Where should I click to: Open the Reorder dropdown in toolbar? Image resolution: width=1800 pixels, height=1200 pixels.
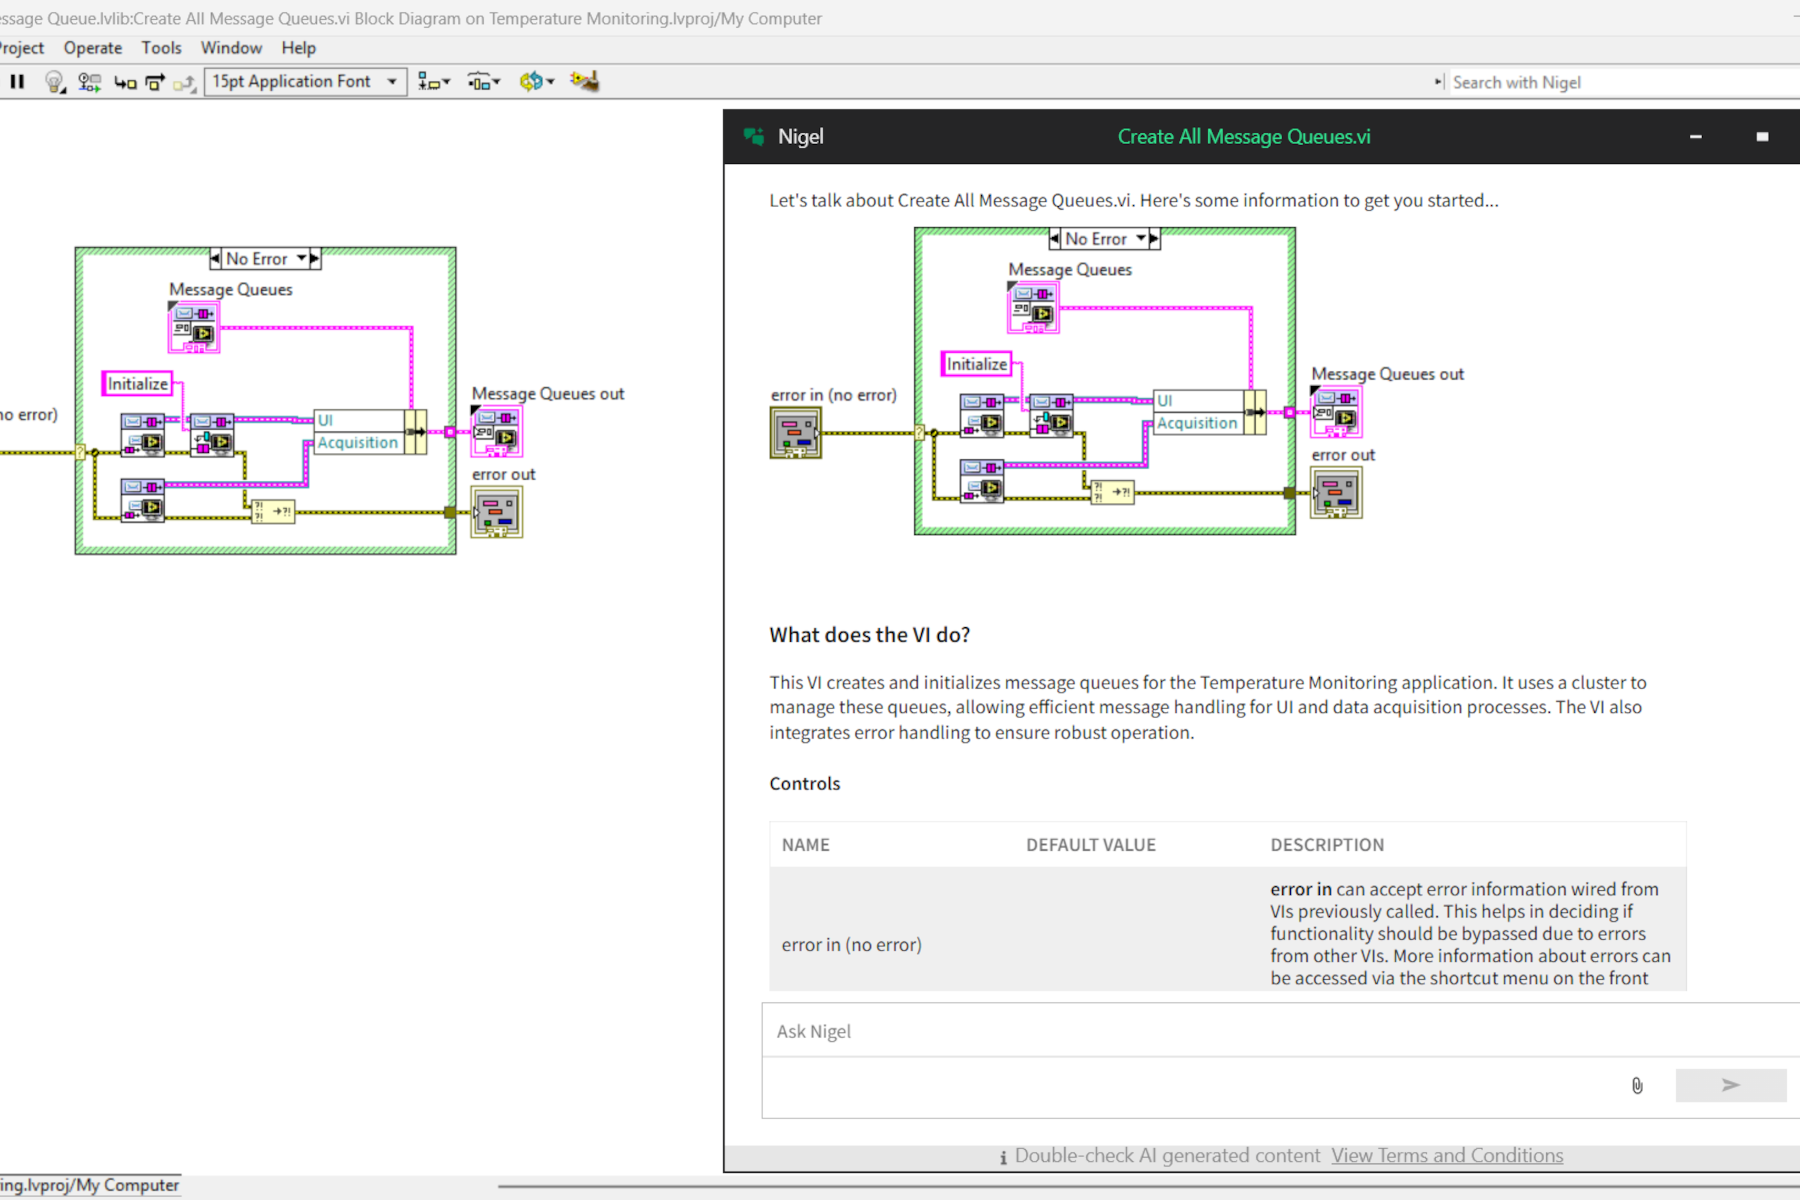click(x=536, y=82)
